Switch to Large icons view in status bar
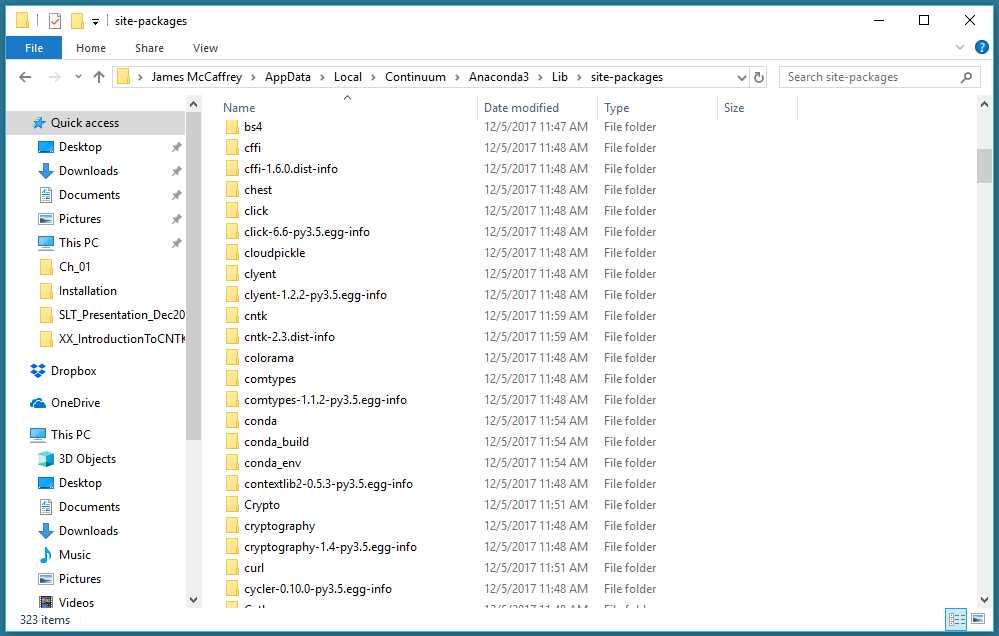 [x=978, y=619]
